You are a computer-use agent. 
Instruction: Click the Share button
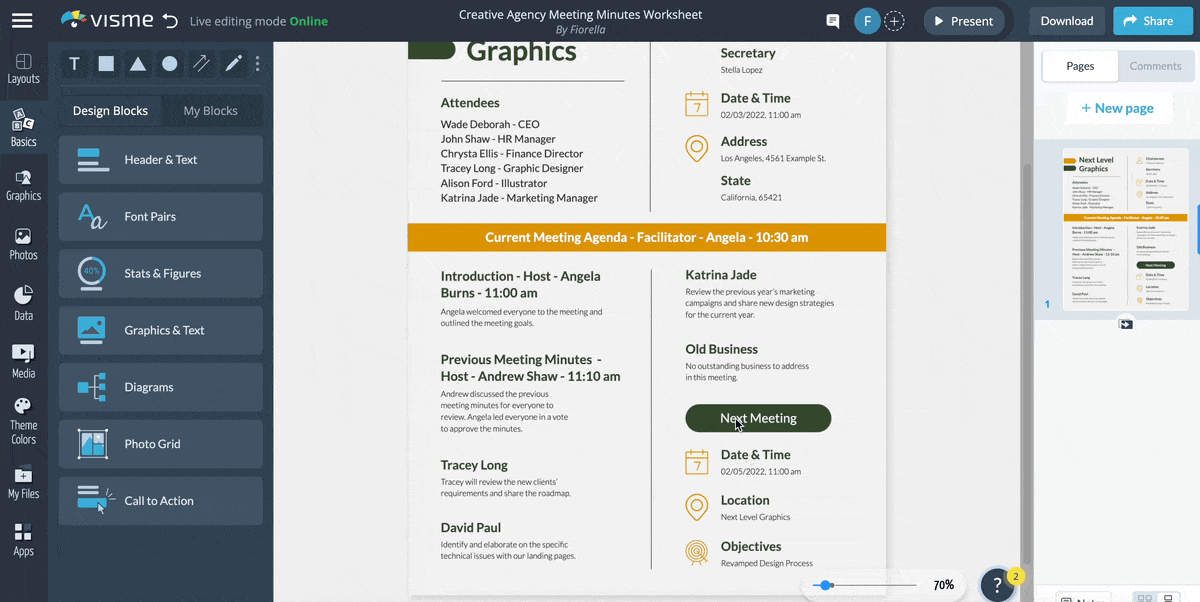(x=1152, y=20)
